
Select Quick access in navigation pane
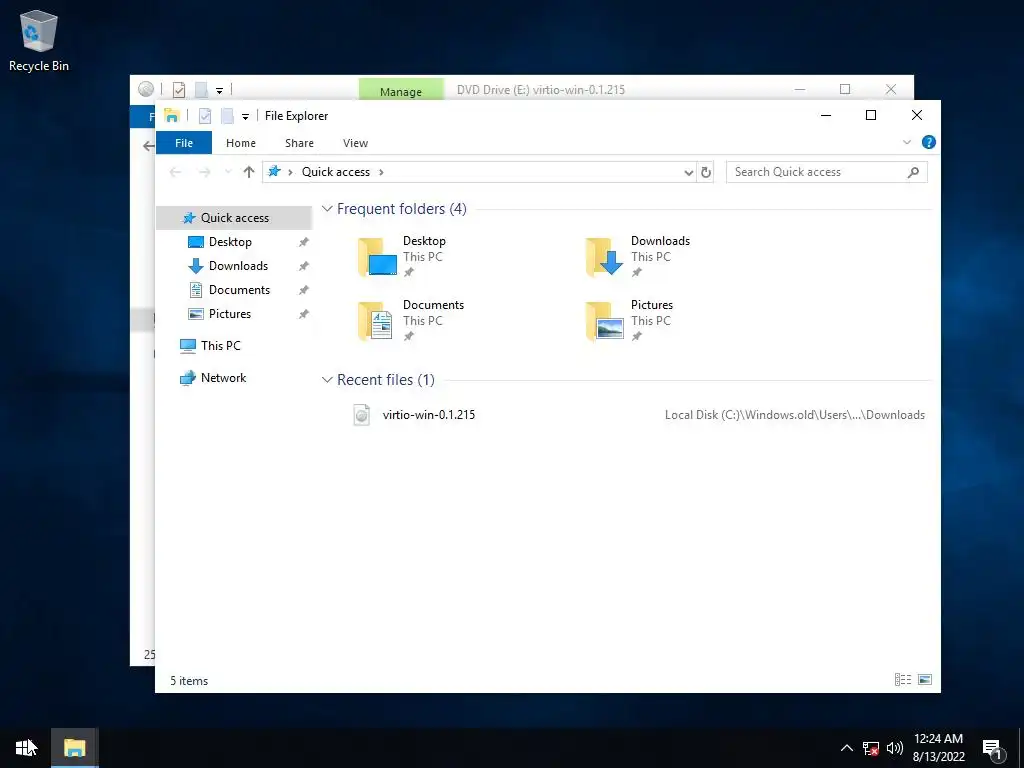(234, 218)
